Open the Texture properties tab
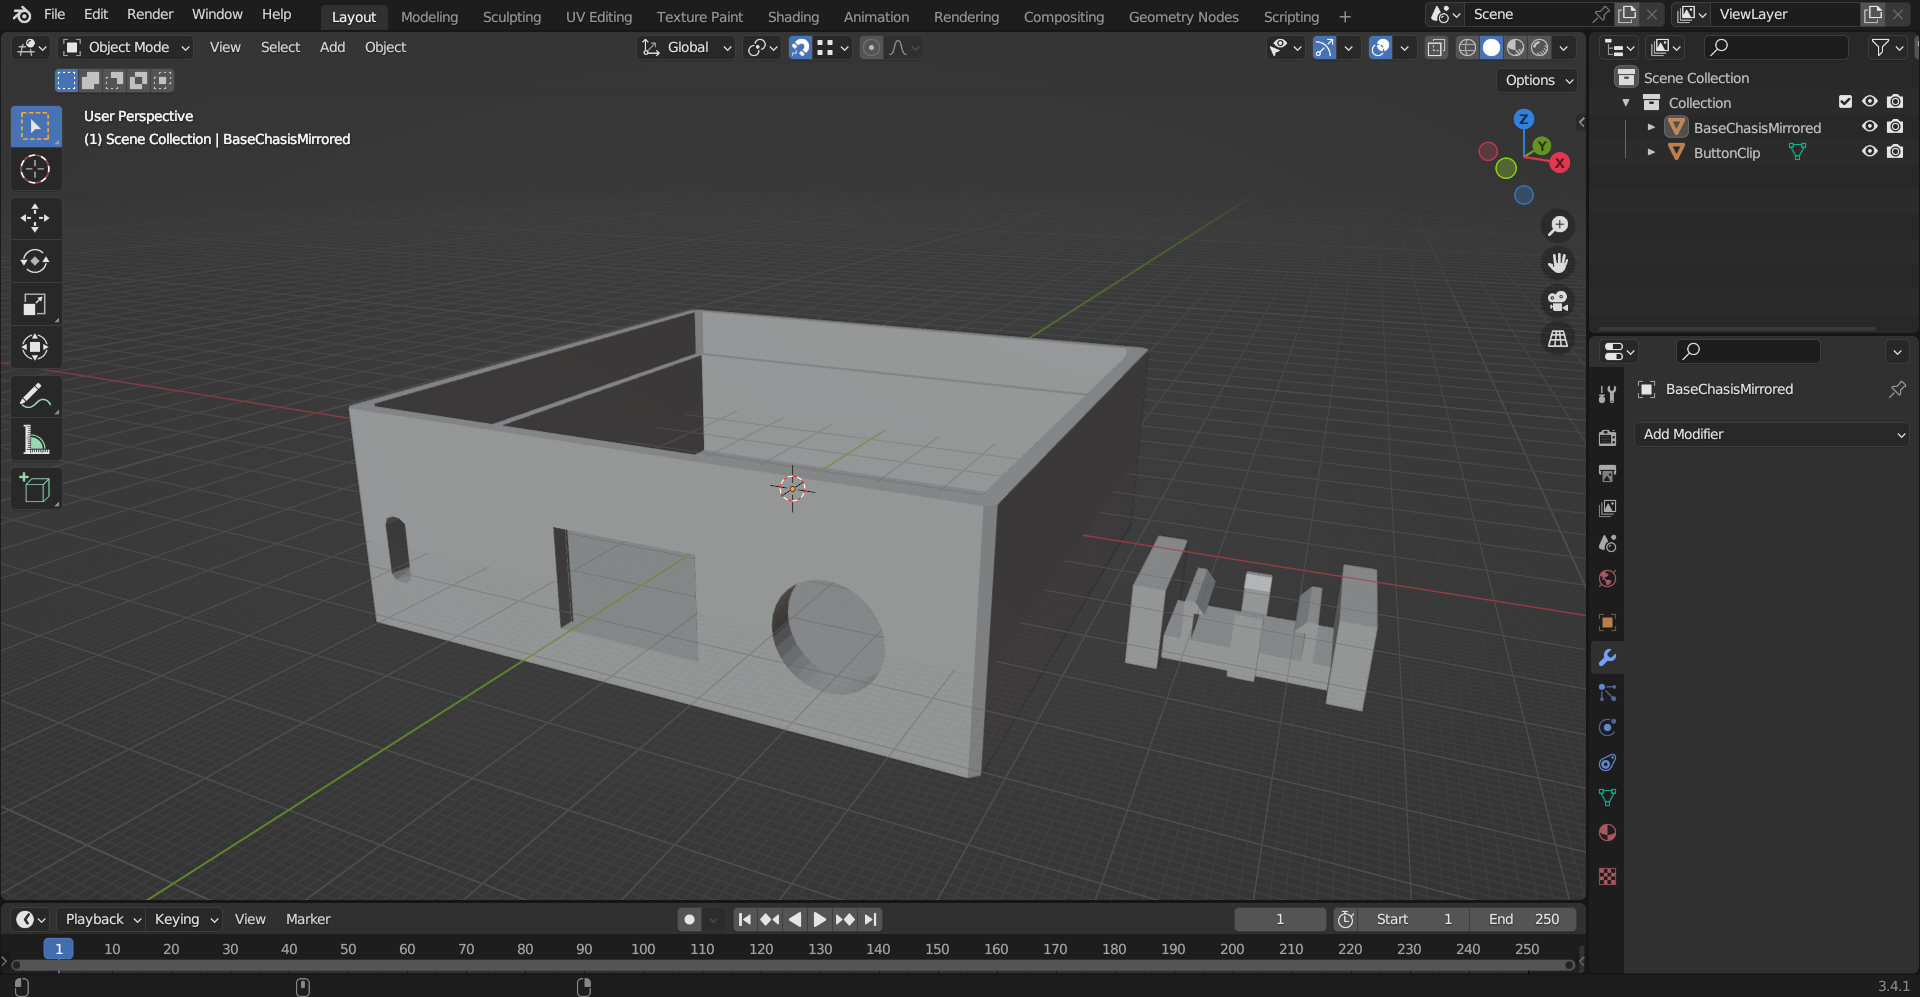This screenshot has height=997, width=1920. click(1607, 876)
